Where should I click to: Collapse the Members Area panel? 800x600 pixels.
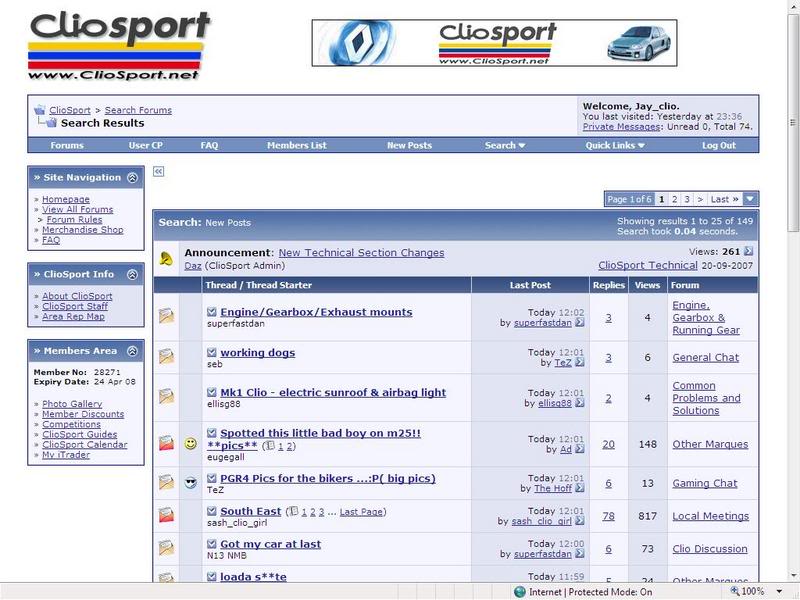click(132, 351)
